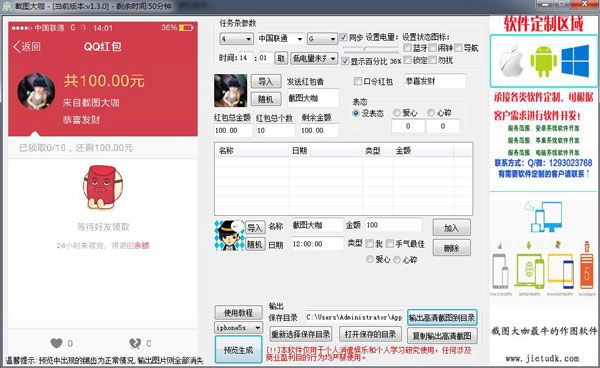This screenshot has height=368, width=600.
Task: Click 打开保存的目录 button
Action: 370,334
